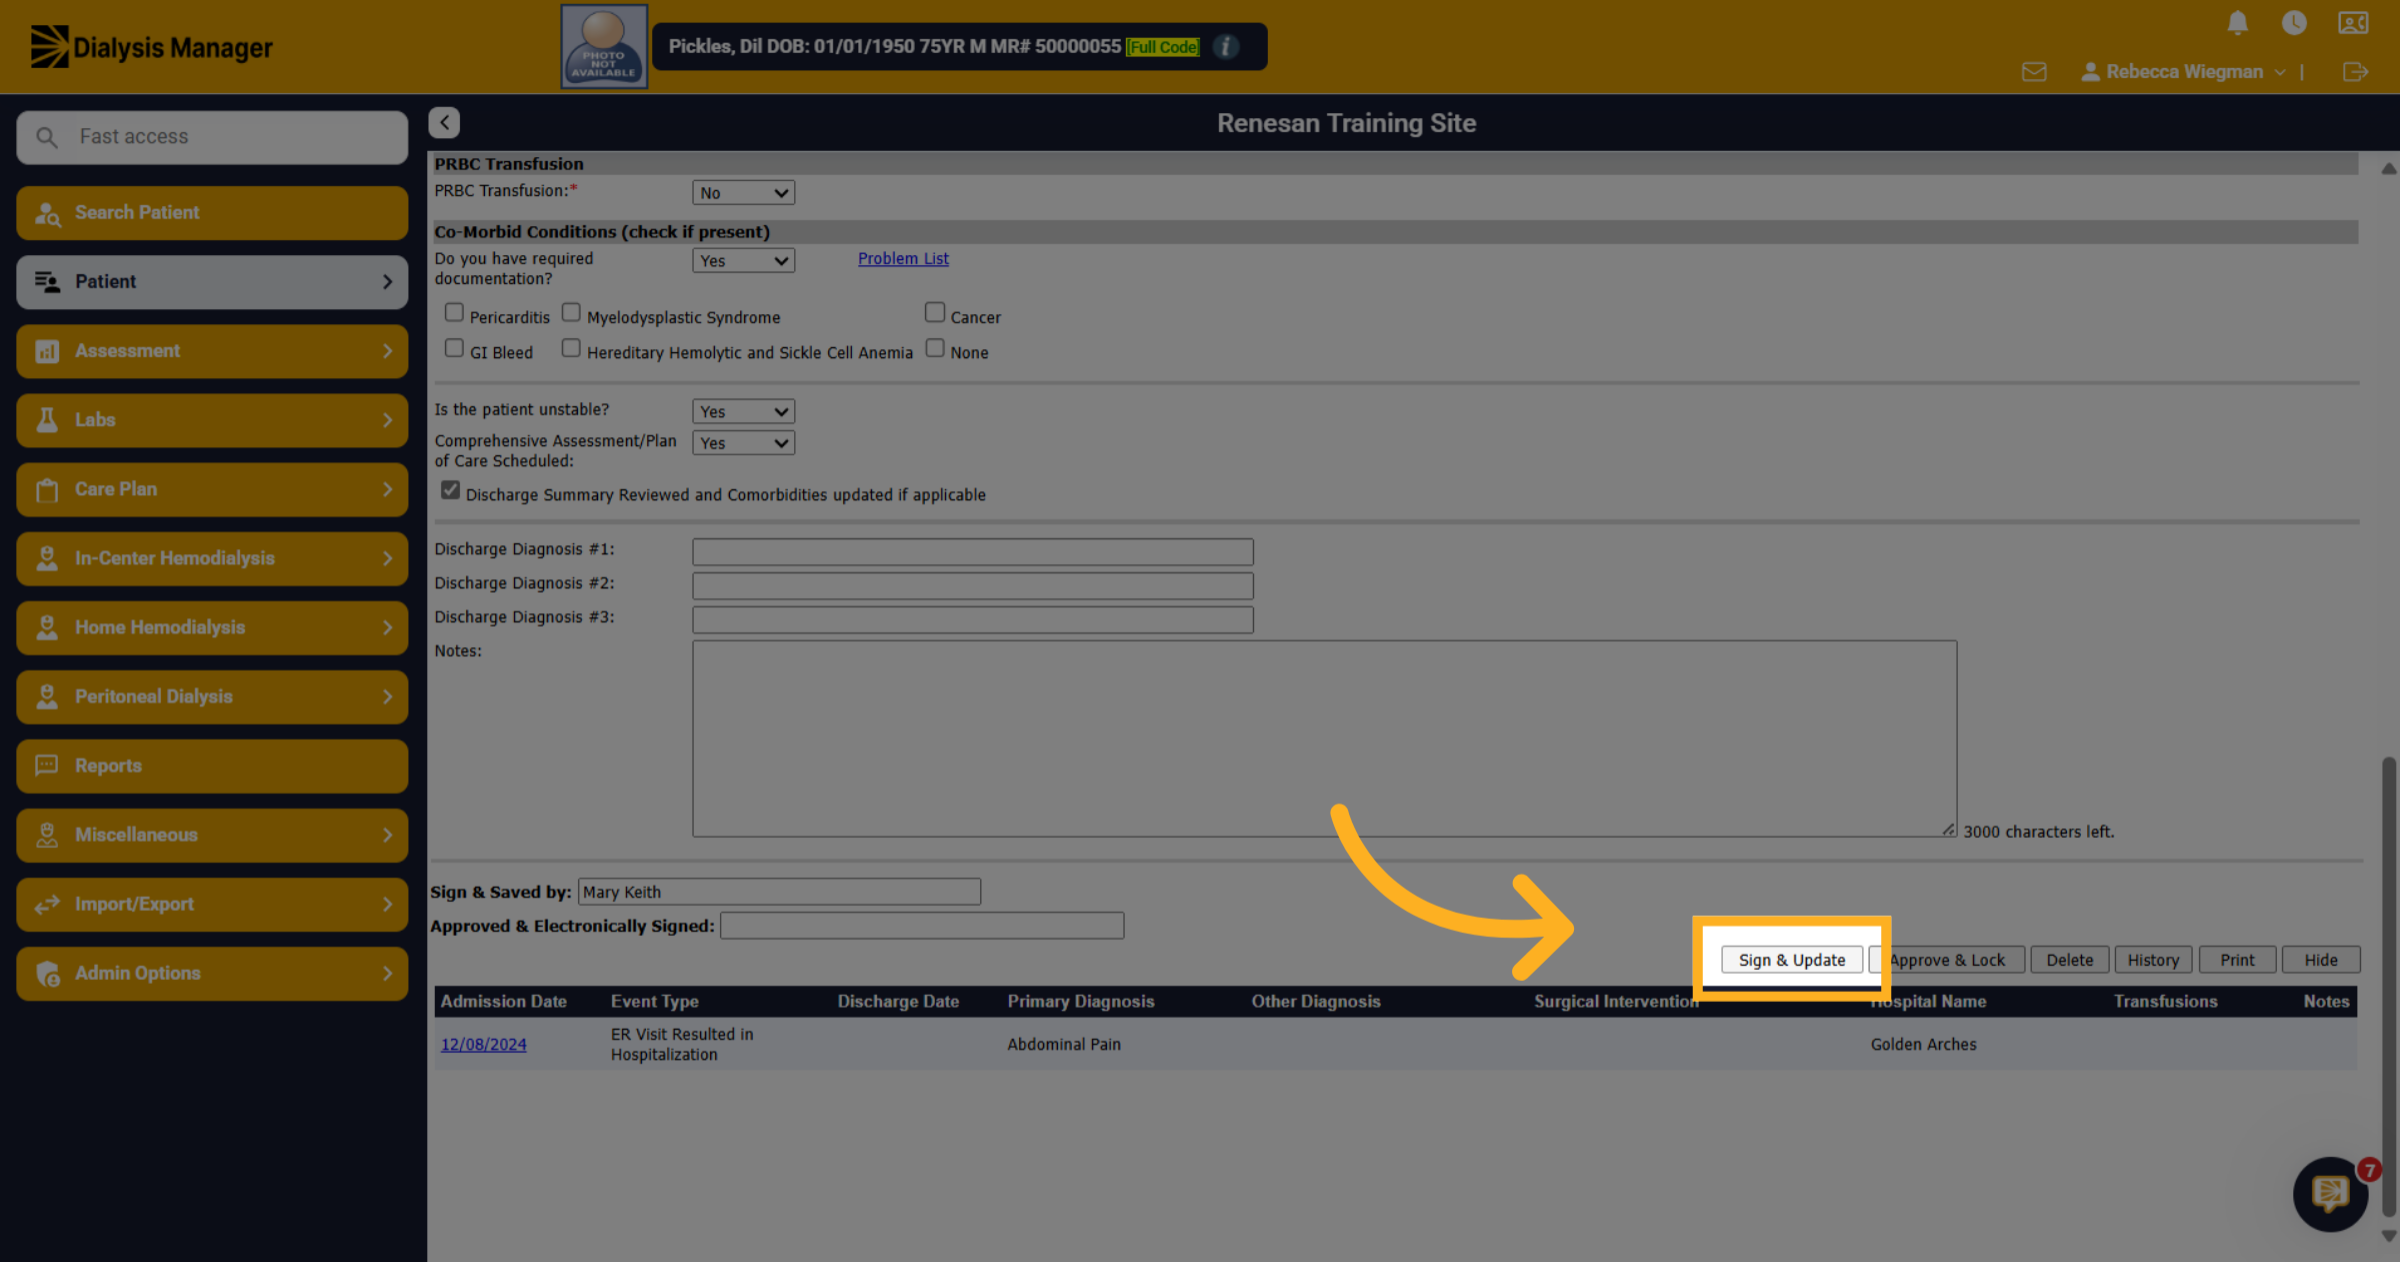The height and width of the screenshot is (1262, 2400).
Task: Open the PRBC Transfusion dropdown
Action: pyautogui.click(x=743, y=192)
